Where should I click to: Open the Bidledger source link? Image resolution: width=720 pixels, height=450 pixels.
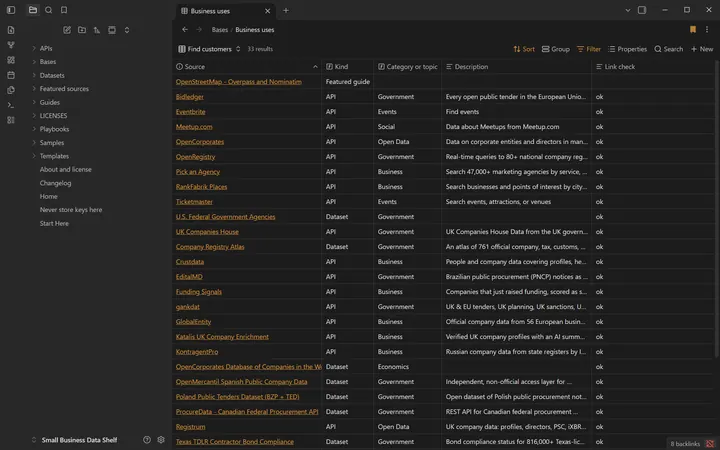click(x=189, y=97)
